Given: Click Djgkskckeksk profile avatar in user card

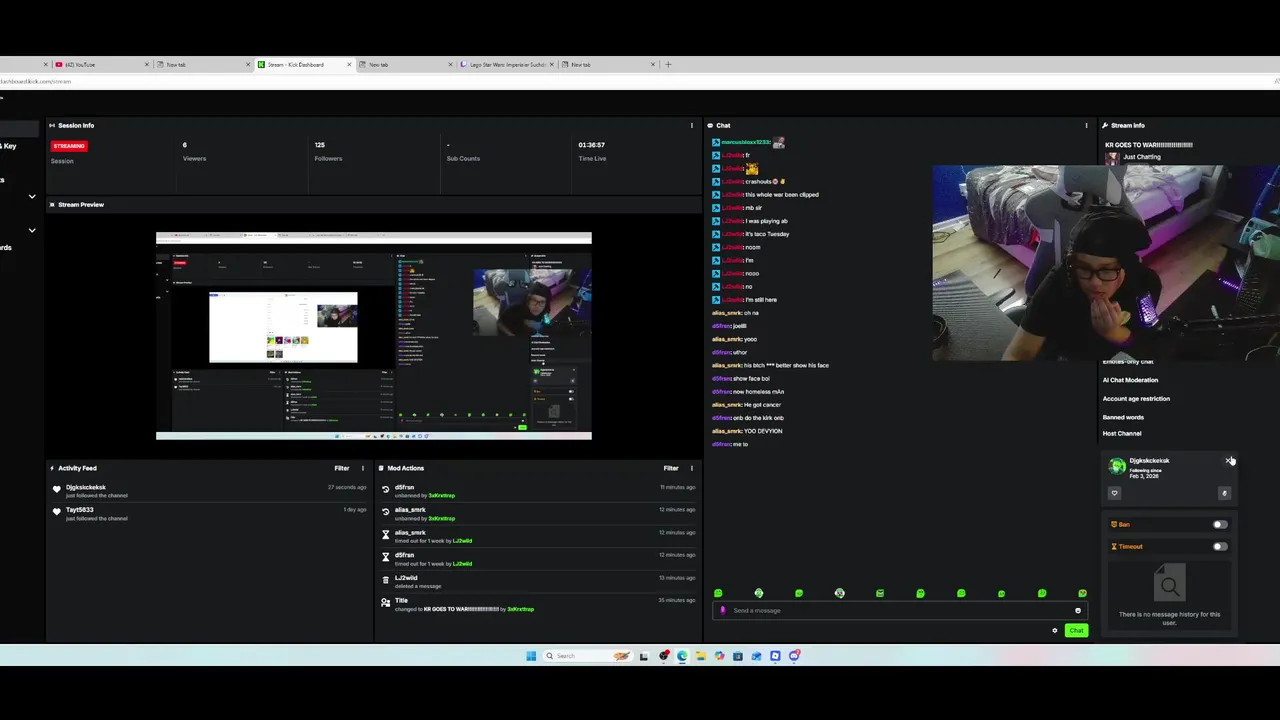Looking at the screenshot, I should point(1117,467).
